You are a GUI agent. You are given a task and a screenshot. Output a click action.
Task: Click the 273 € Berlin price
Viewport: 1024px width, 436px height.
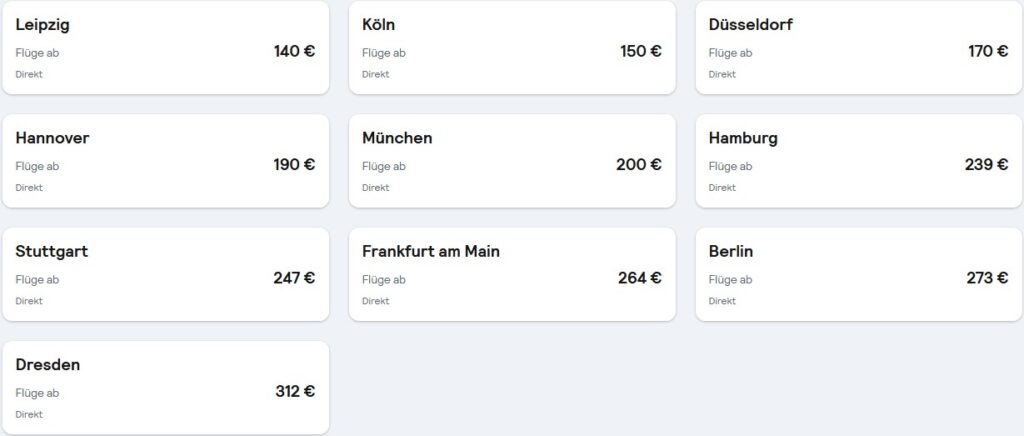pyautogui.click(x=987, y=278)
